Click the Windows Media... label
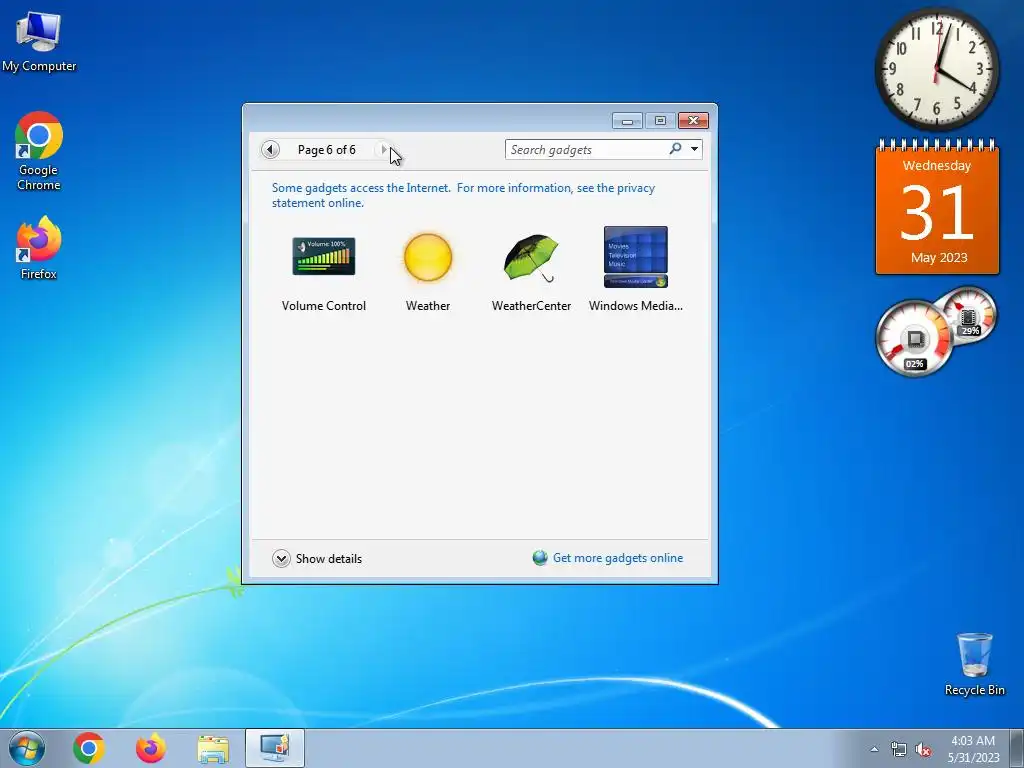 pyautogui.click(x=635, y=306)
